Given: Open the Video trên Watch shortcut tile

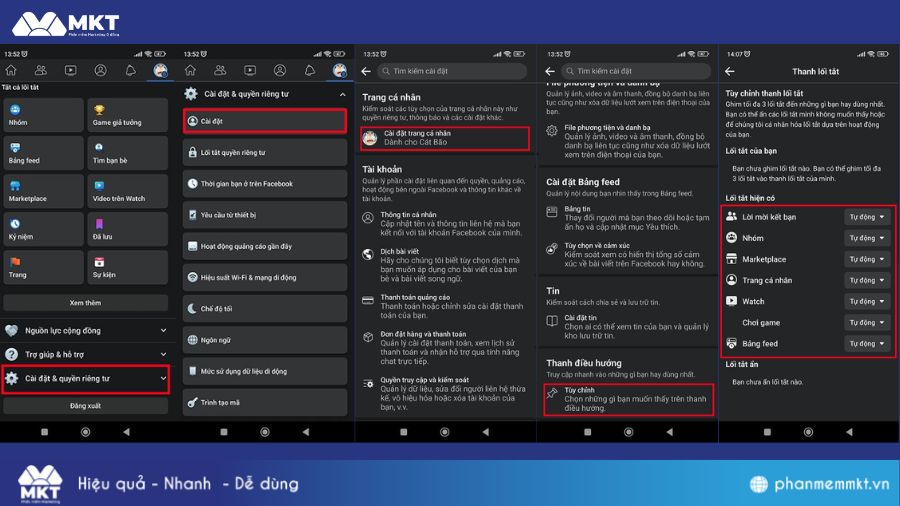Looking at the screenshot, I should pyautogui.click(x=127, y=191).
